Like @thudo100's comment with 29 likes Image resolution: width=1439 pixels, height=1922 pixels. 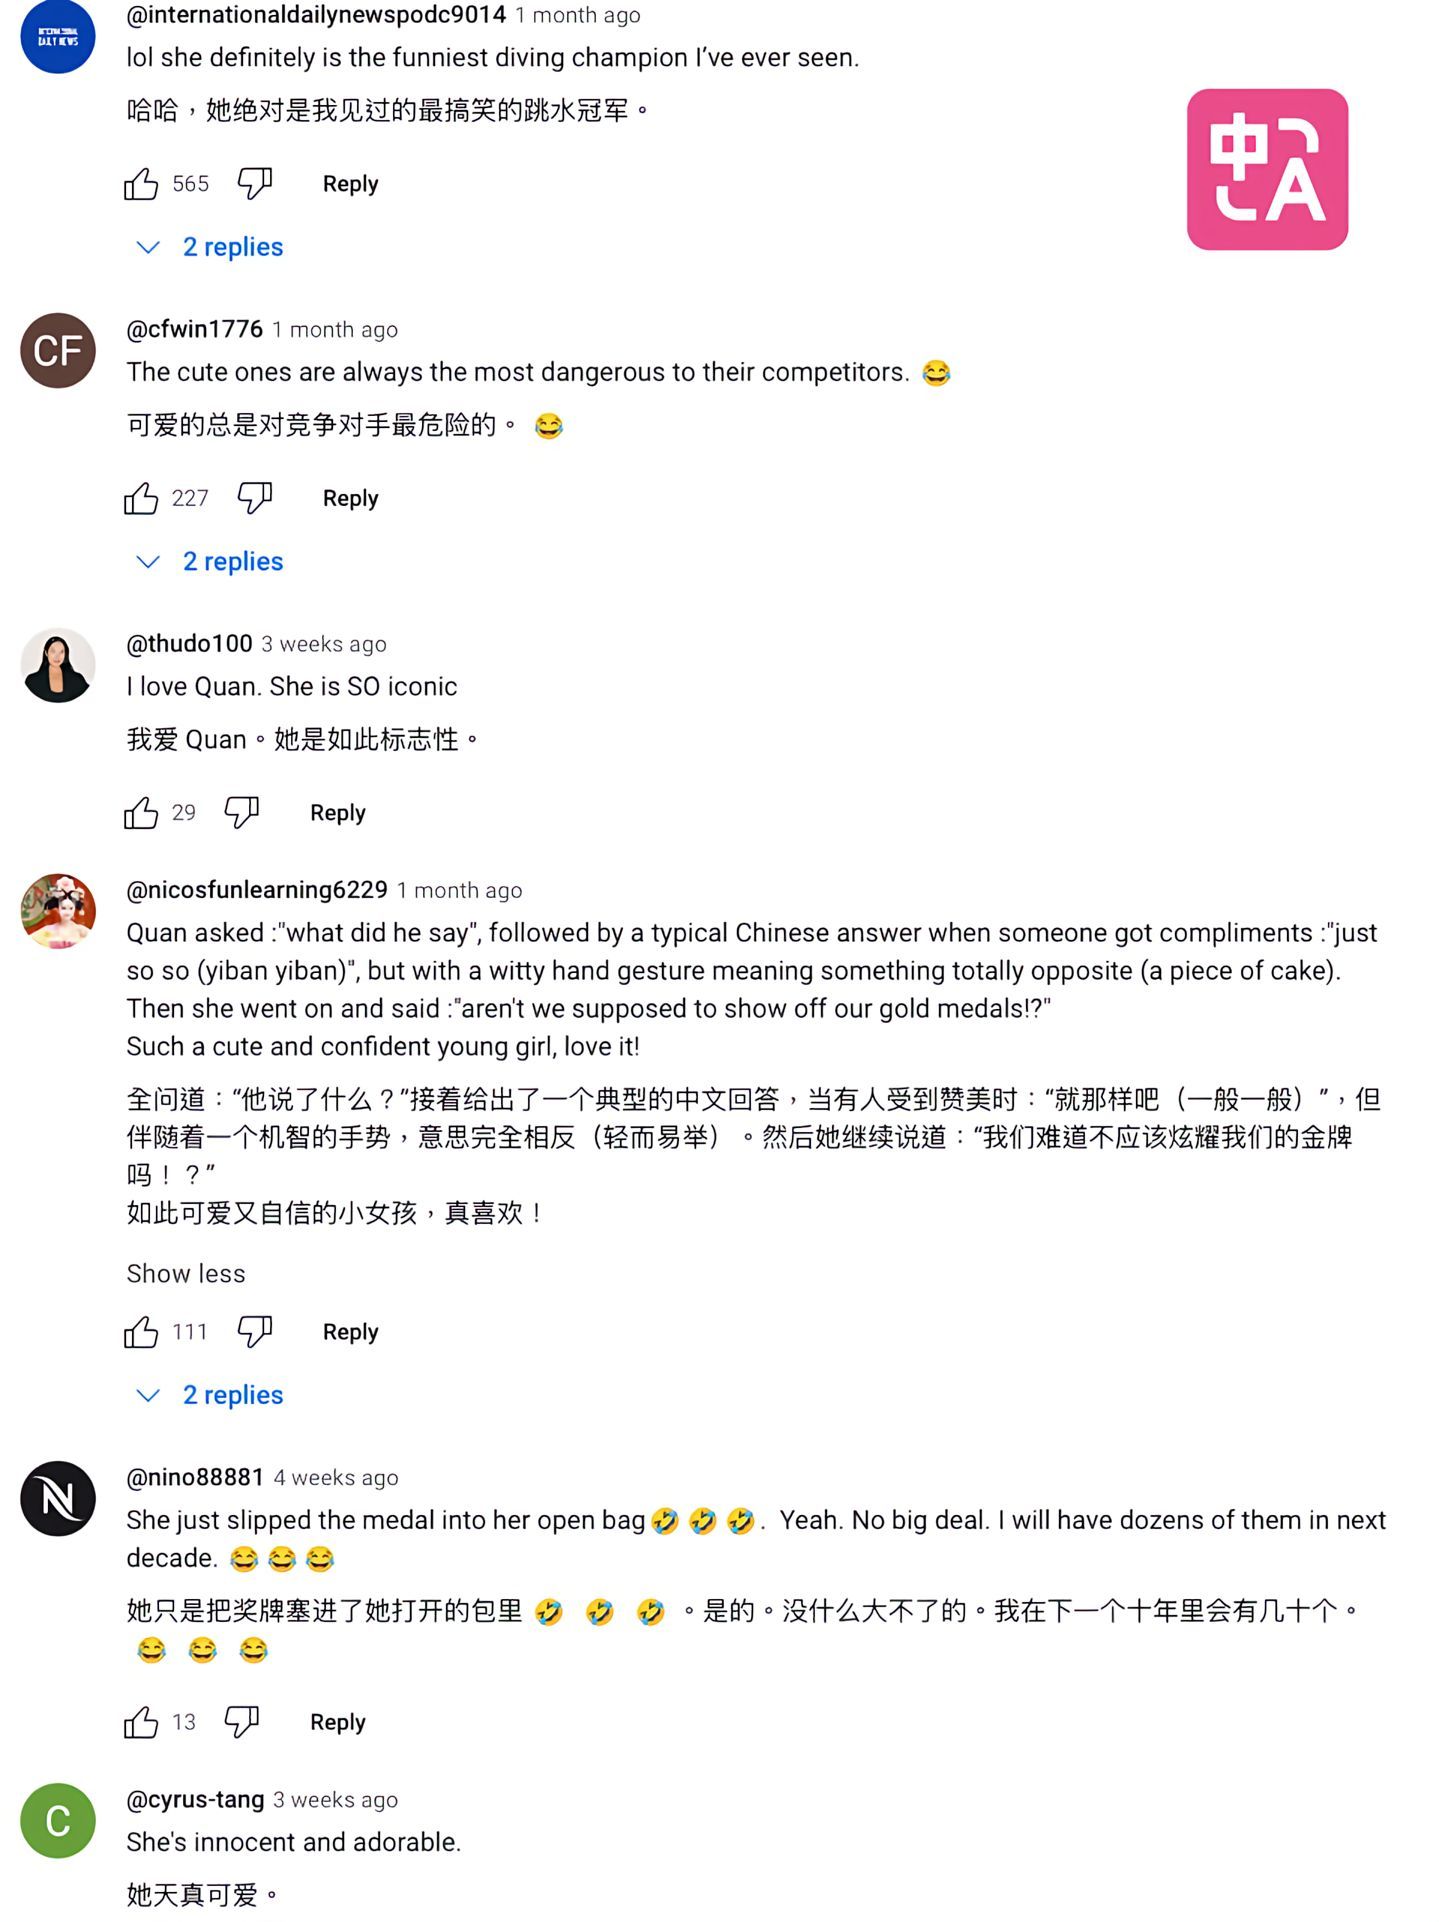(x=141, y=812)
